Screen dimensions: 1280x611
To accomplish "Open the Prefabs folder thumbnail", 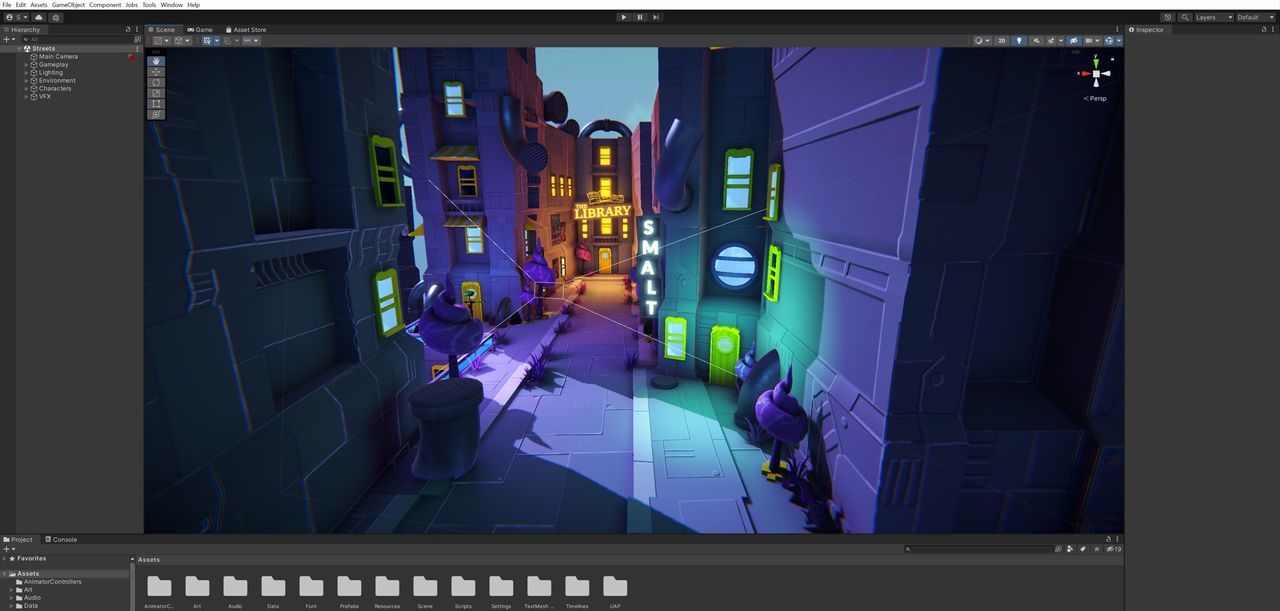I will (349, 590).
